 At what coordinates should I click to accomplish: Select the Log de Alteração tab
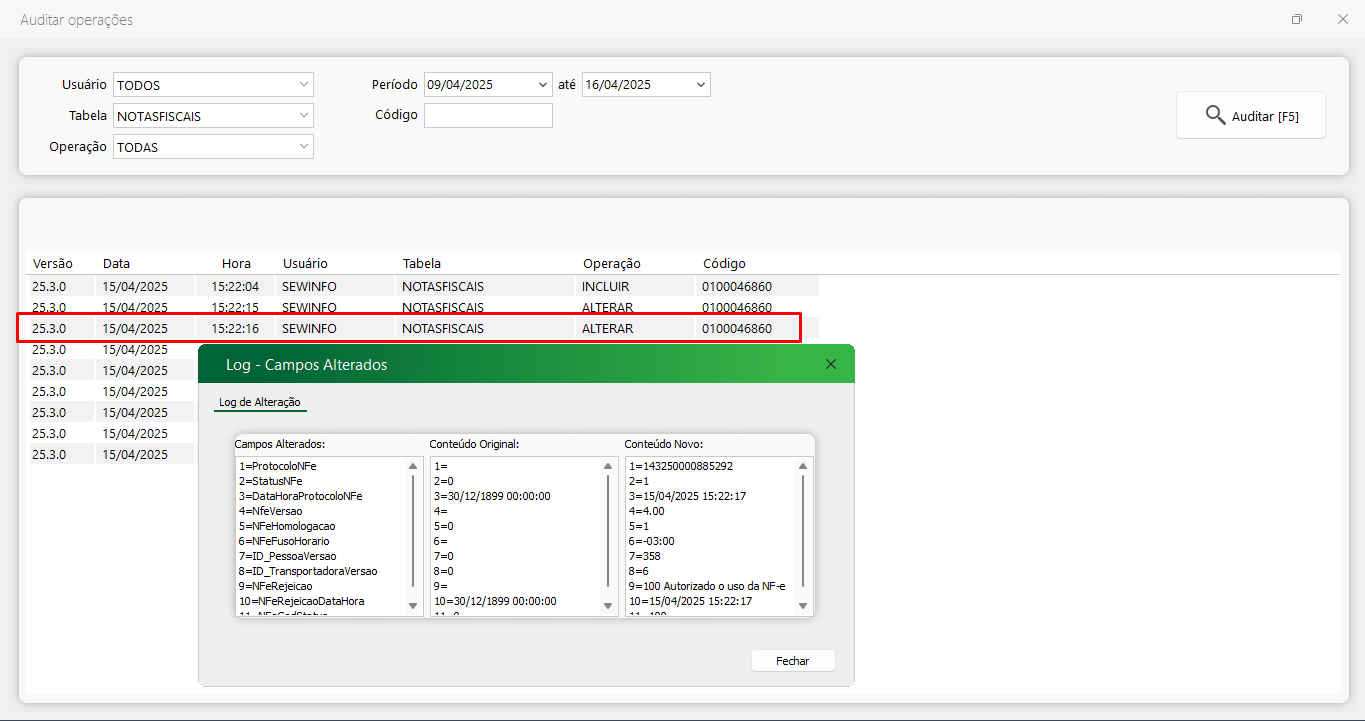259,402
